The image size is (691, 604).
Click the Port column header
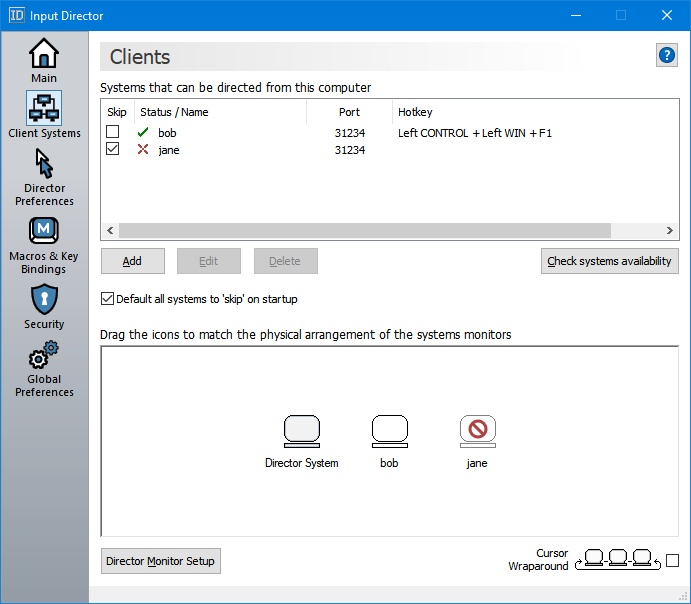[x=349, y=112]
